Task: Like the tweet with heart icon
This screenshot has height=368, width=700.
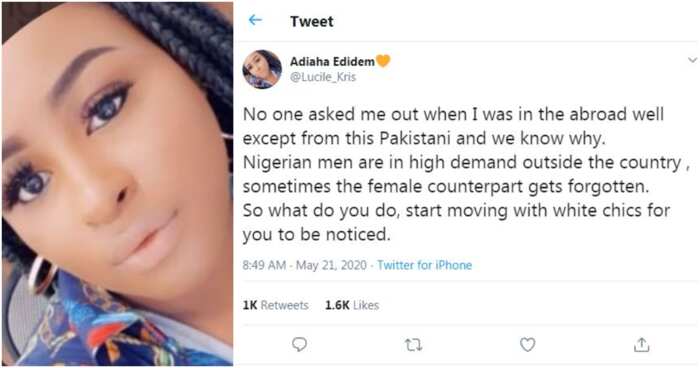Action: [x=527, y=344]
